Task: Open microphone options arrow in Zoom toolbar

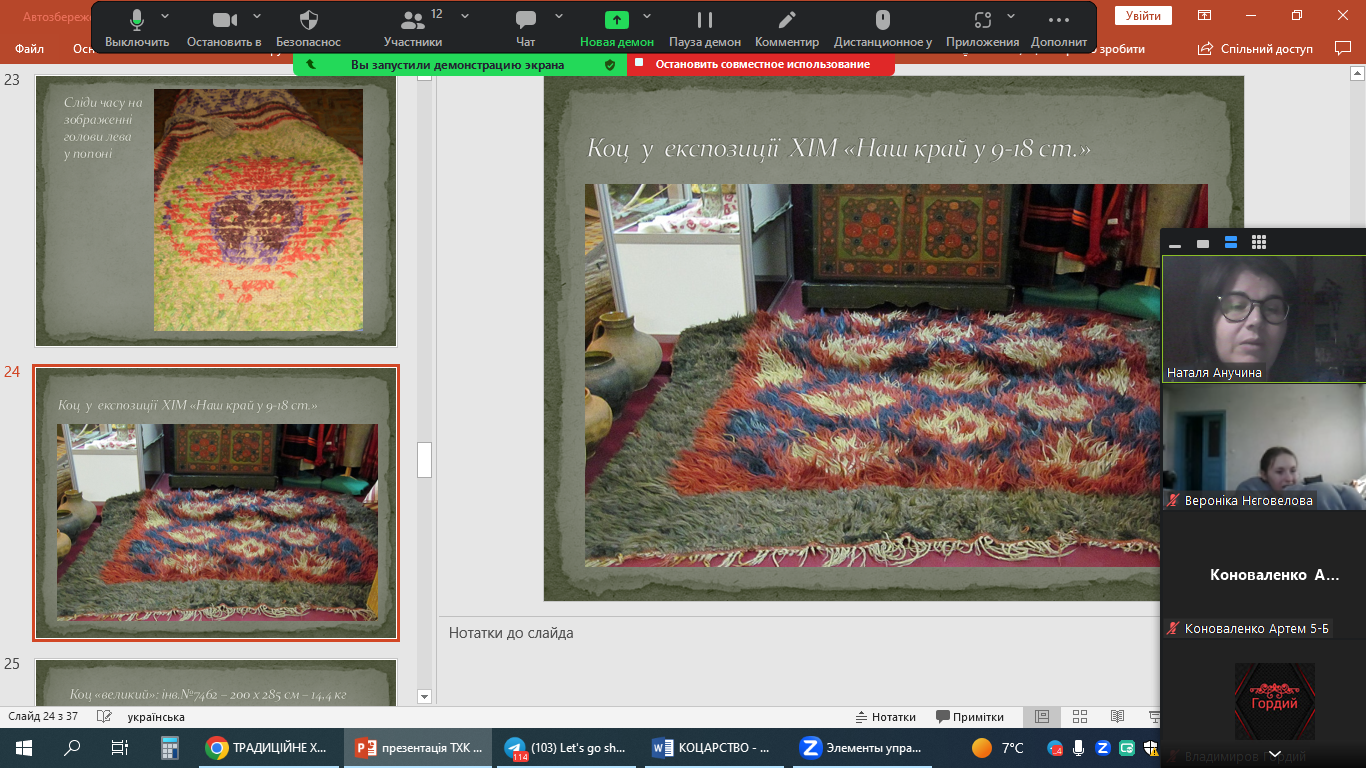Action: coord(165,17)
